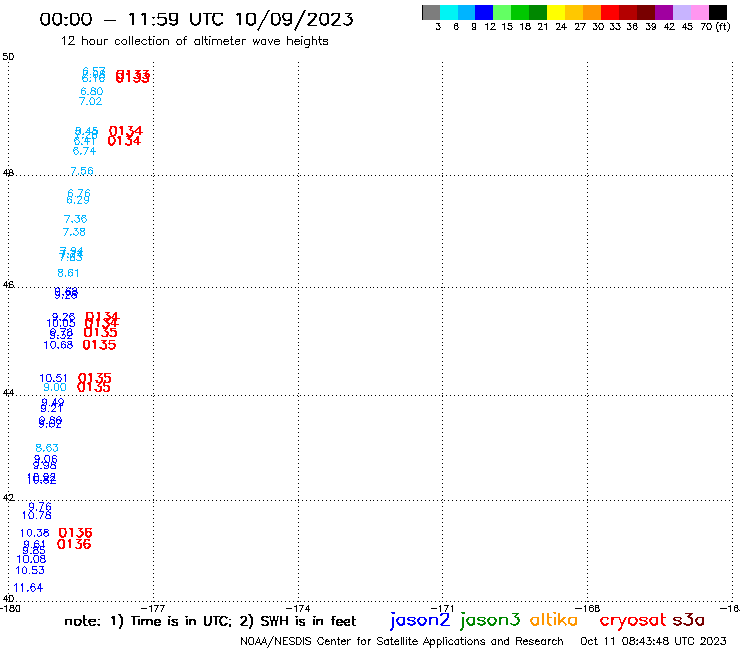Click the 00:00 – 11:59 UTC 10/09/2023 title
The height and width of the screenshot is (650, 740).
(196, 19)
